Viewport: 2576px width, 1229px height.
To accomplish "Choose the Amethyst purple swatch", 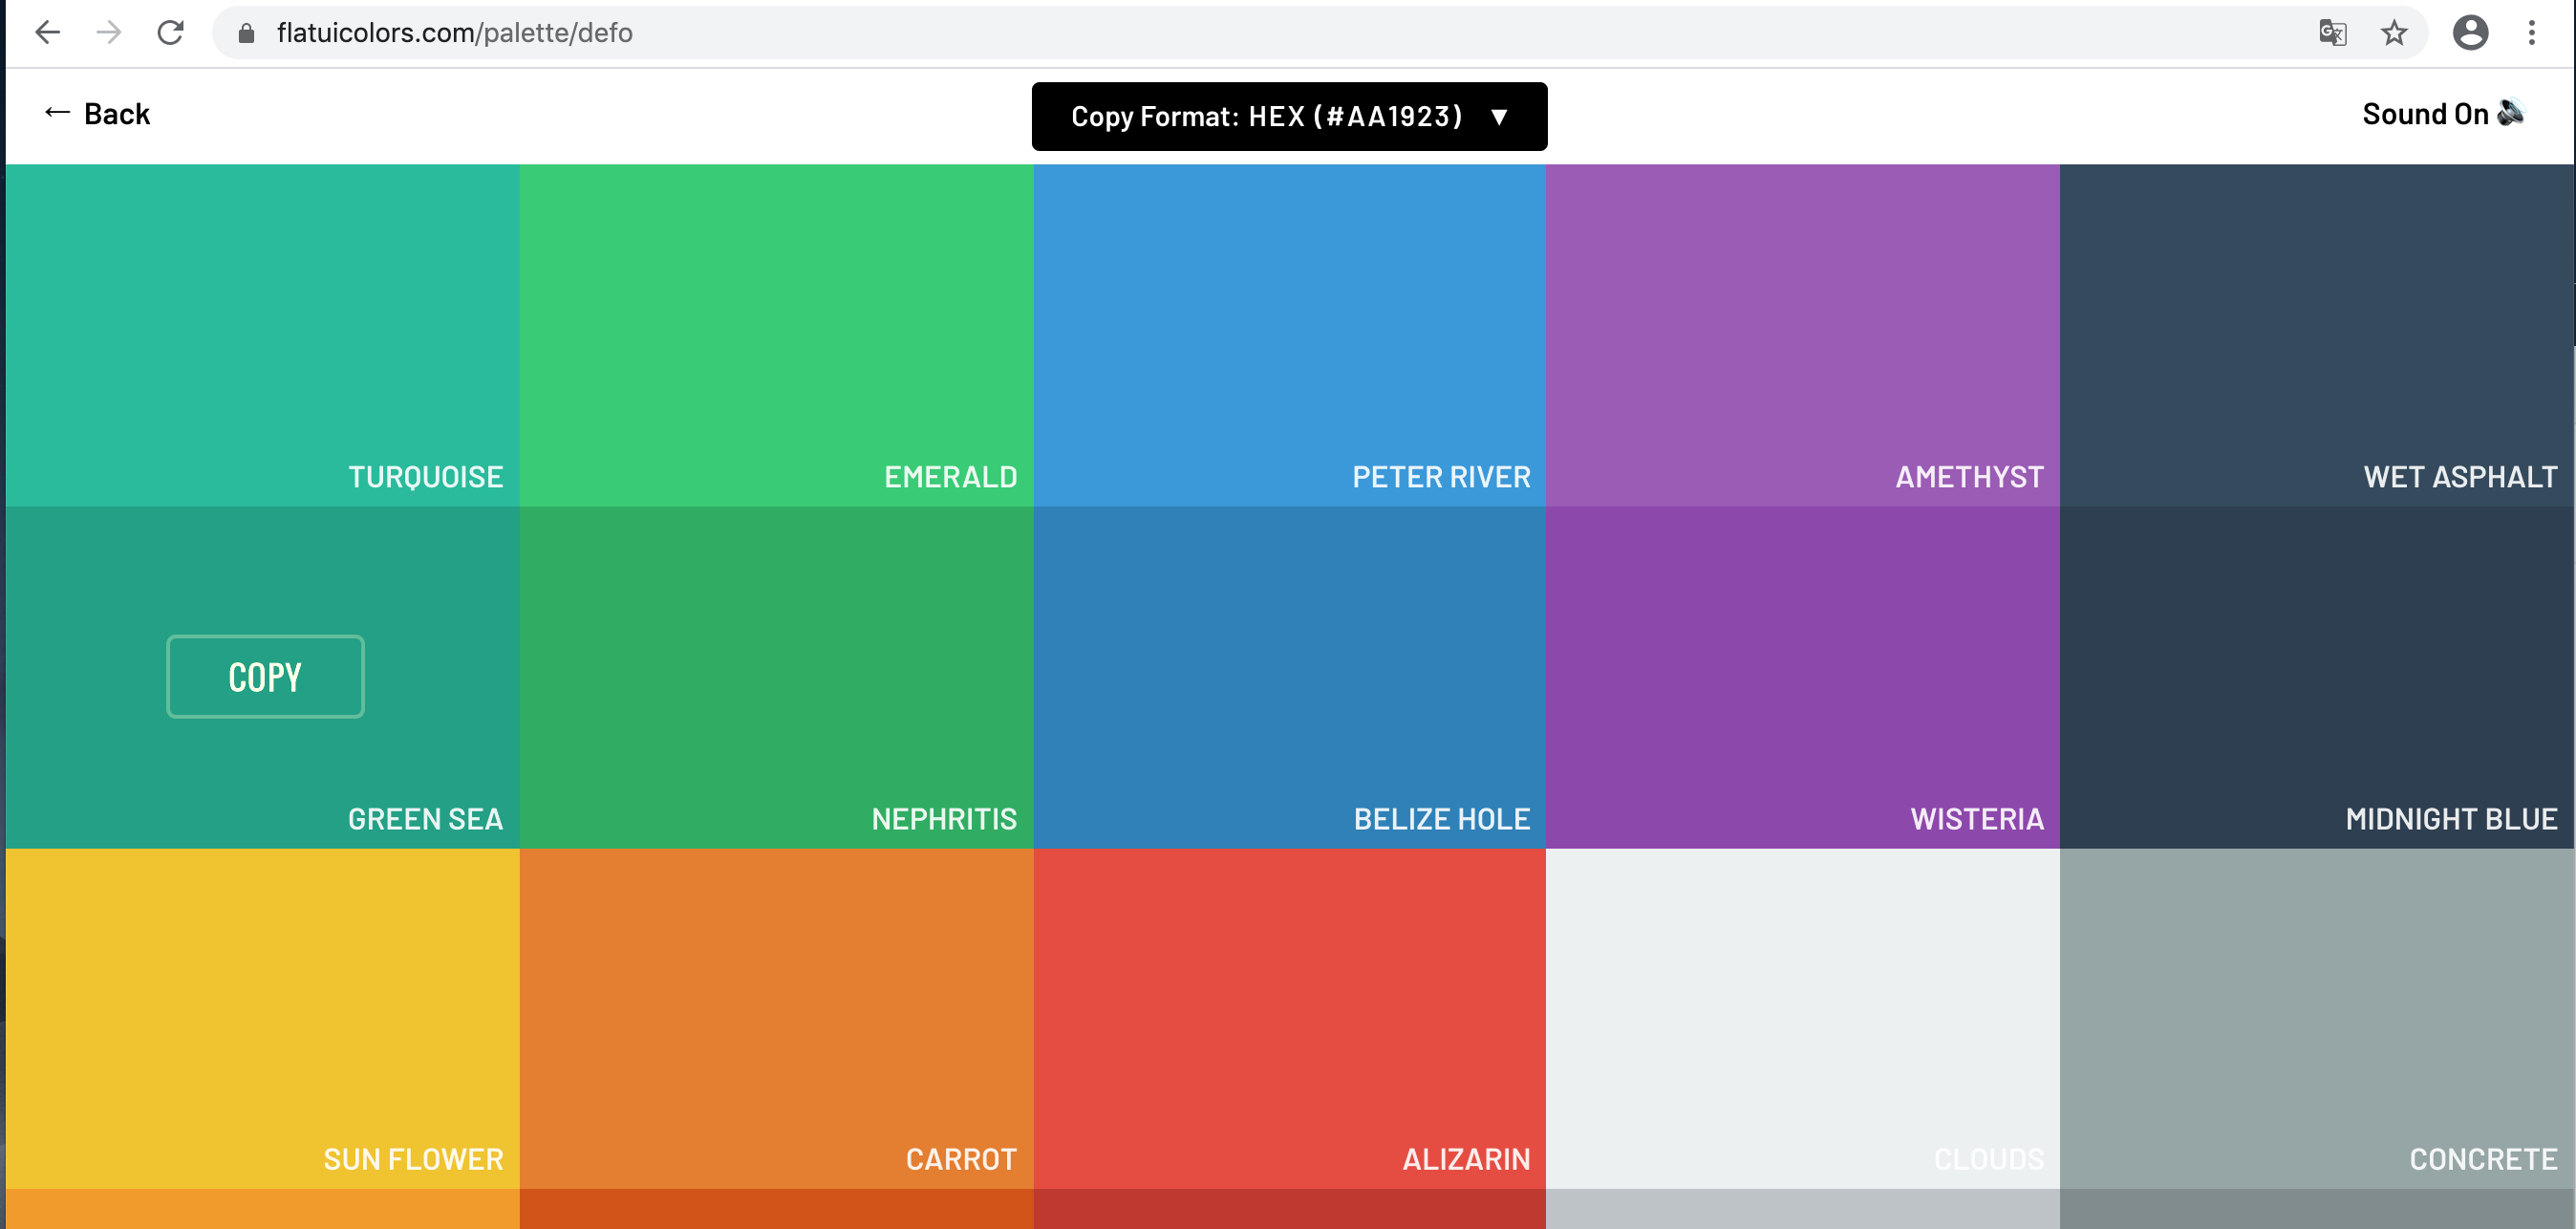I will (1802, 335).
